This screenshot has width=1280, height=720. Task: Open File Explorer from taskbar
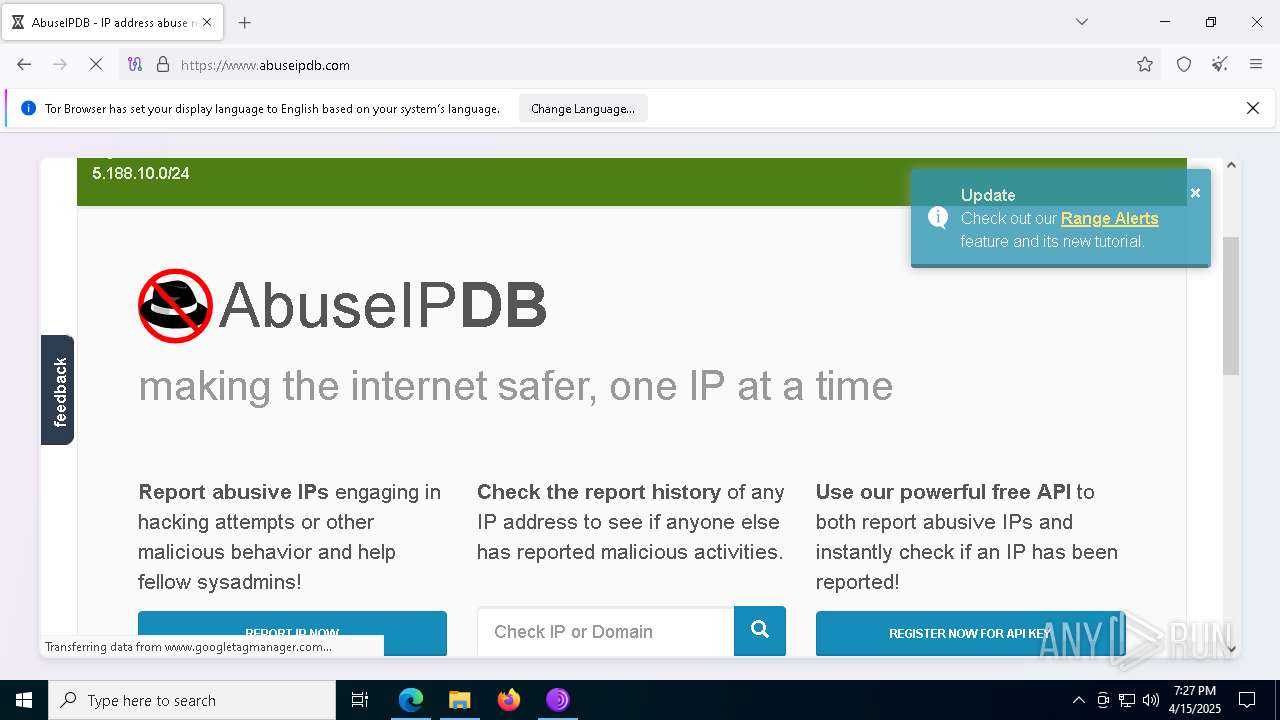(459, 700)
